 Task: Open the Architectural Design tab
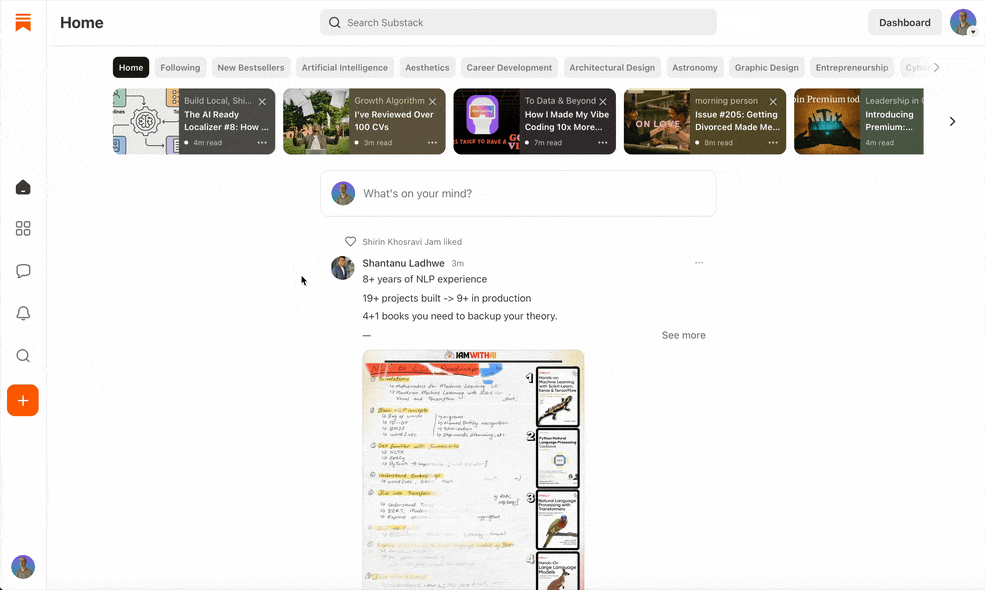pyautogui.click(x=612, y=67)
